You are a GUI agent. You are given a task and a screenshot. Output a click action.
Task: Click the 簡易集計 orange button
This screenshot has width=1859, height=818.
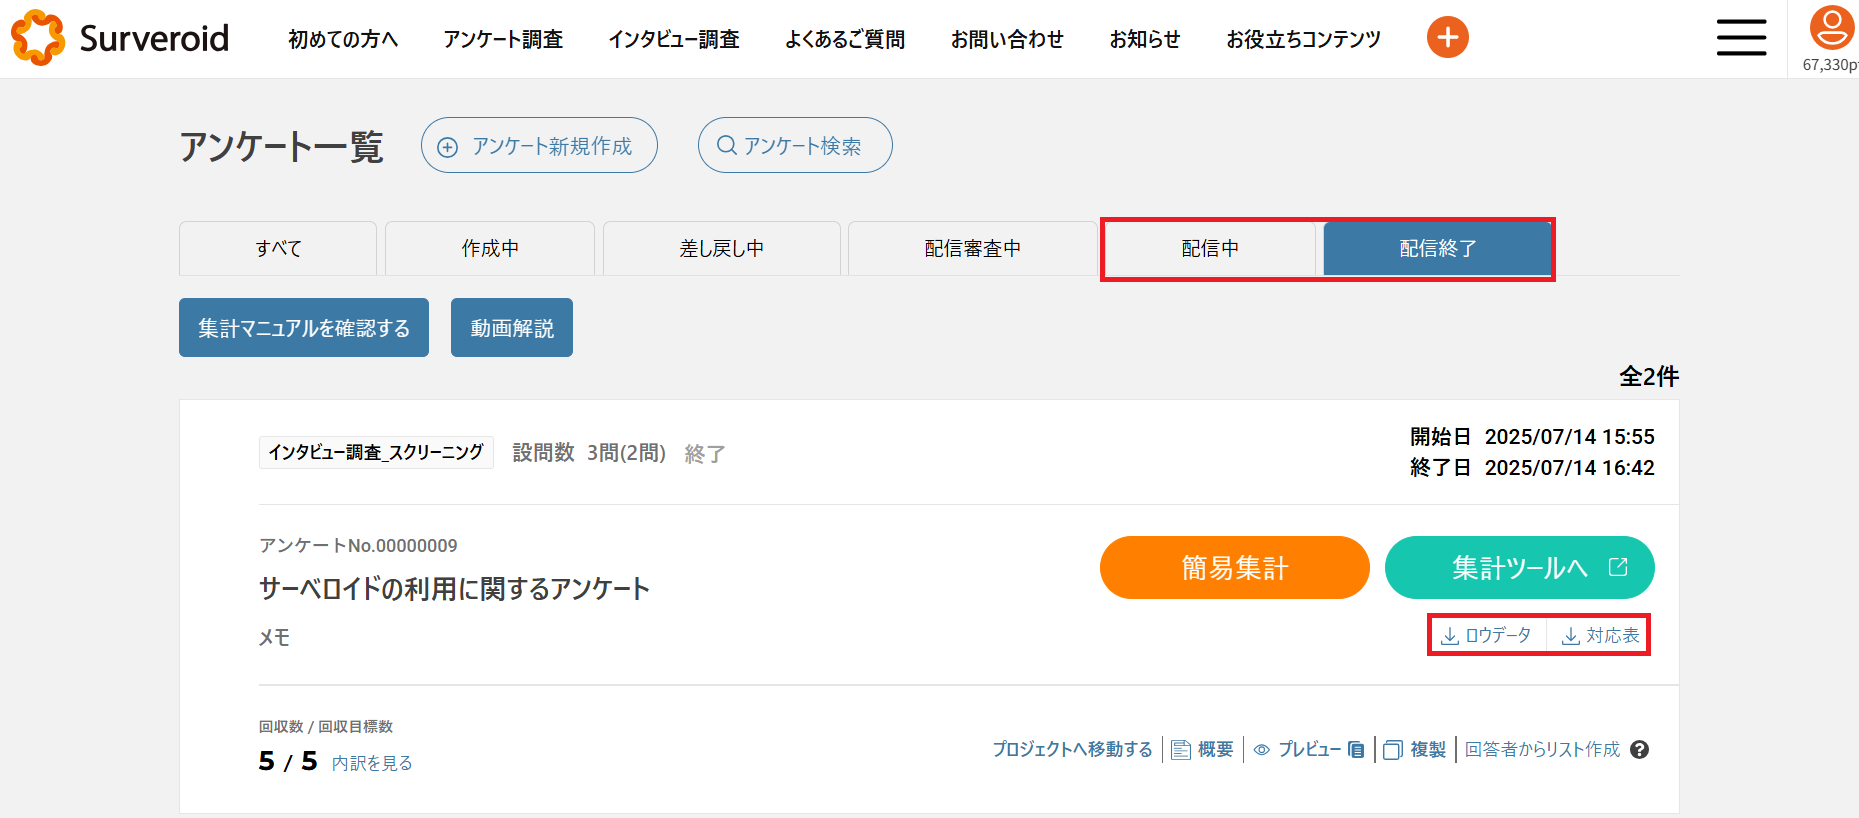1234,568
